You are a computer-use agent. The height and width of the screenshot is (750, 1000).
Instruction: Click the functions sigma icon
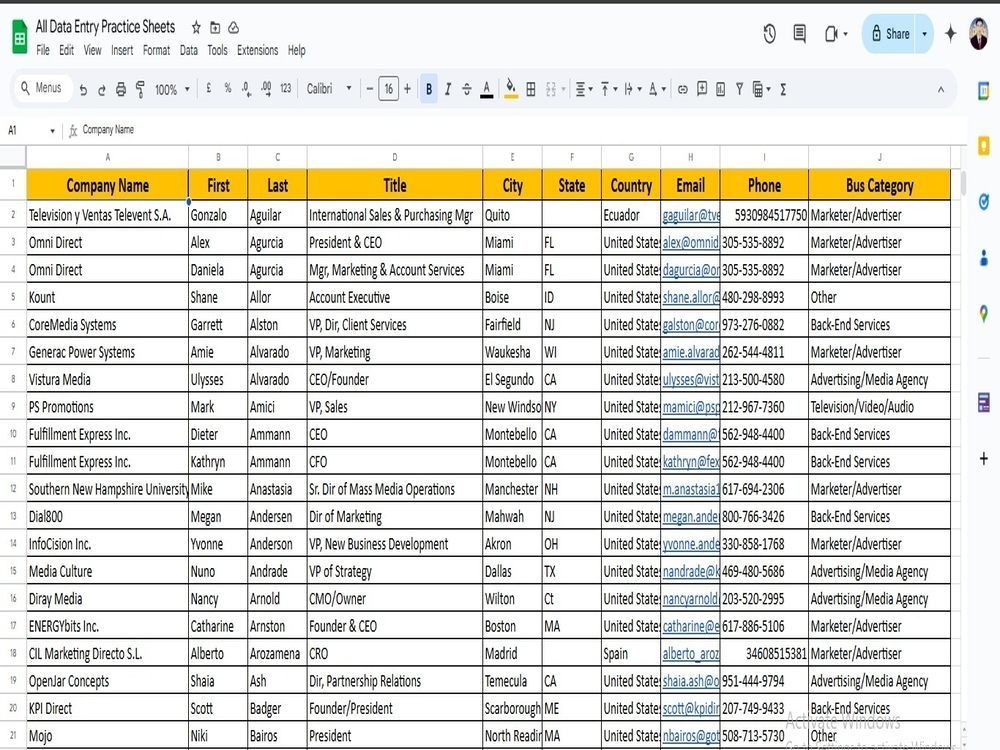coord(783,89)
